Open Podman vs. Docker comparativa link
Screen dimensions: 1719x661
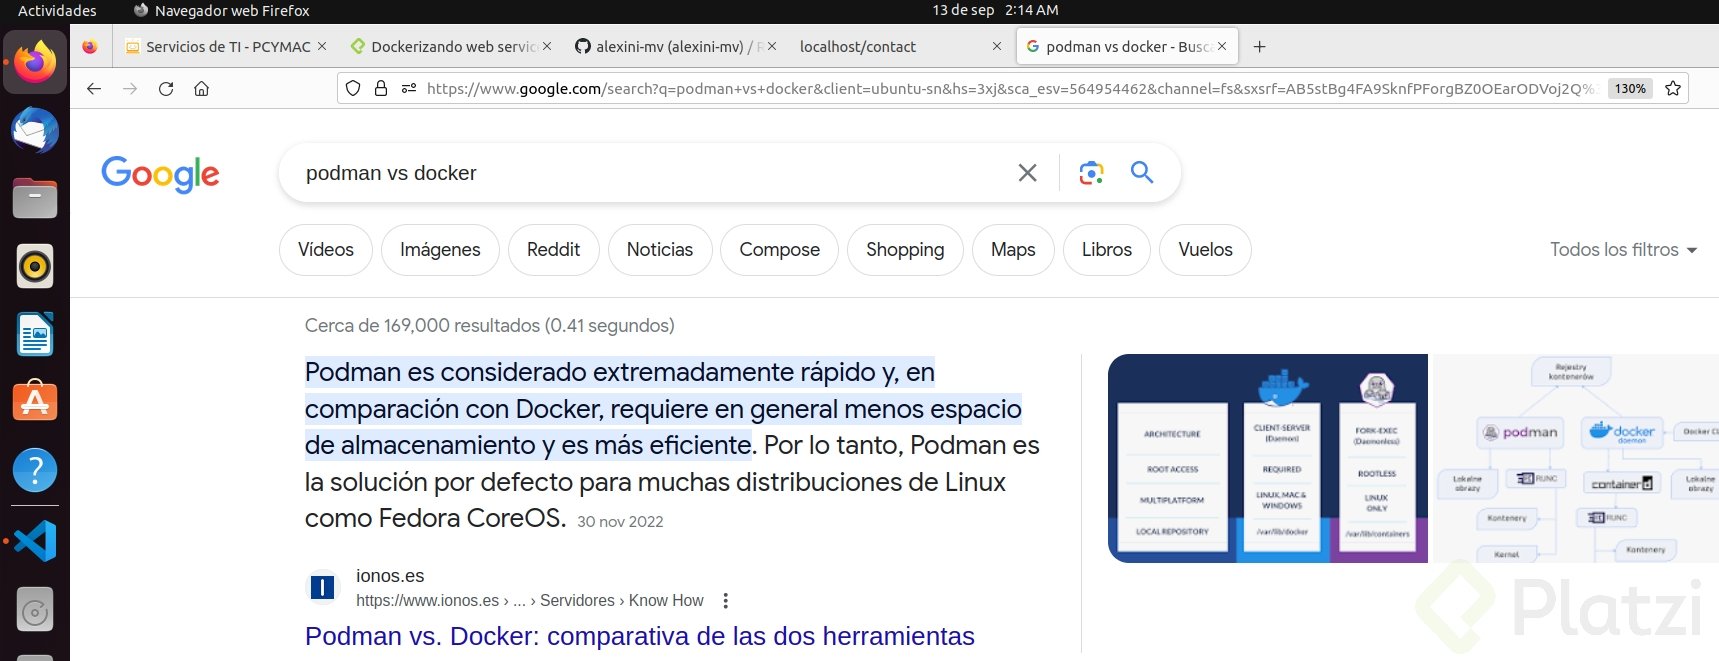point(640,636)
